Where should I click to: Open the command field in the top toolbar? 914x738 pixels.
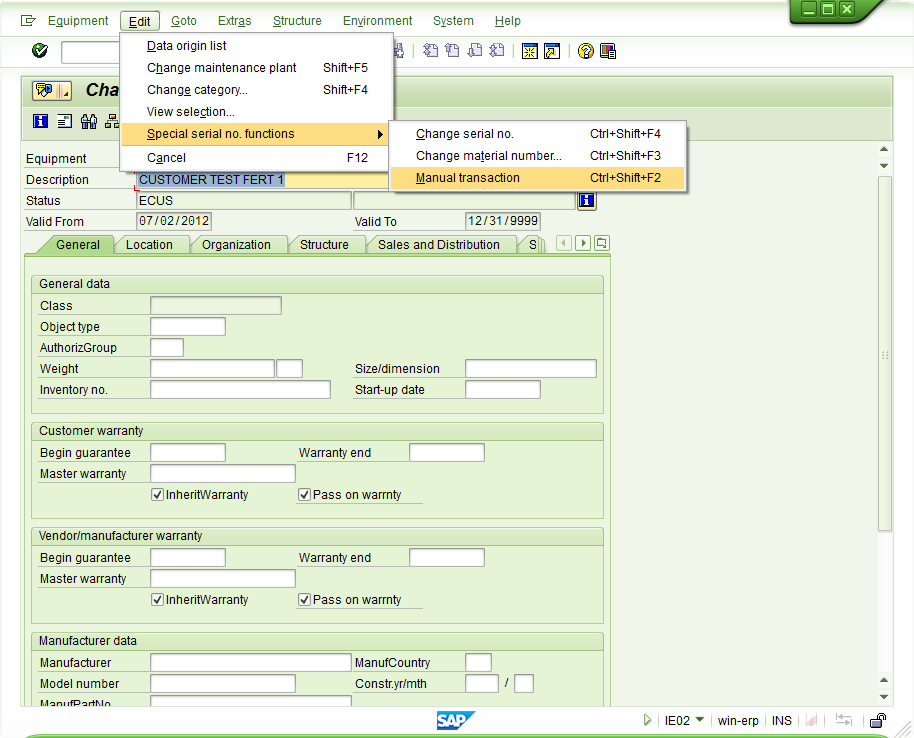[x=91, y=52]
